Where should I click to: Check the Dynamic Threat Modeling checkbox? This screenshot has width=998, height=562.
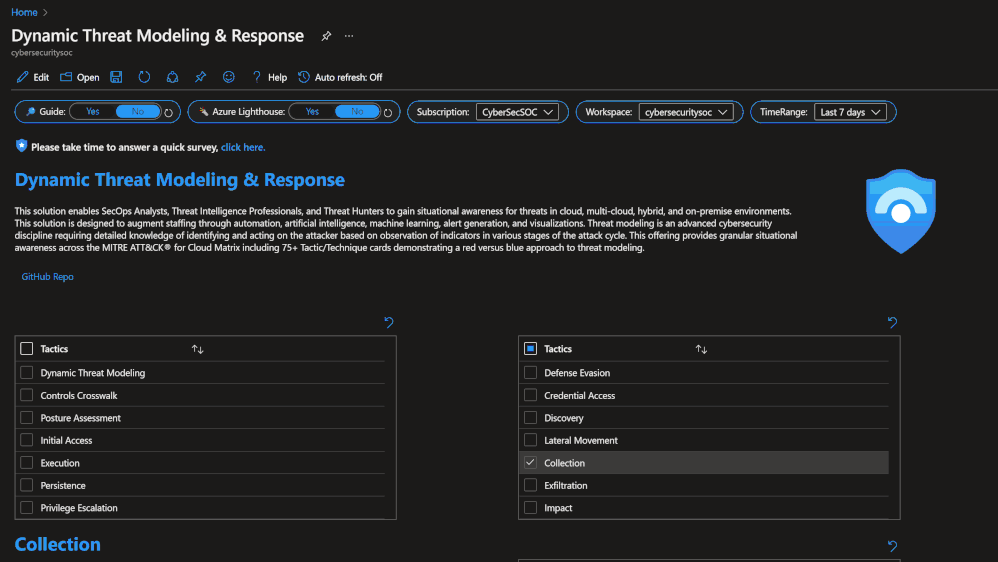[27, 372]
